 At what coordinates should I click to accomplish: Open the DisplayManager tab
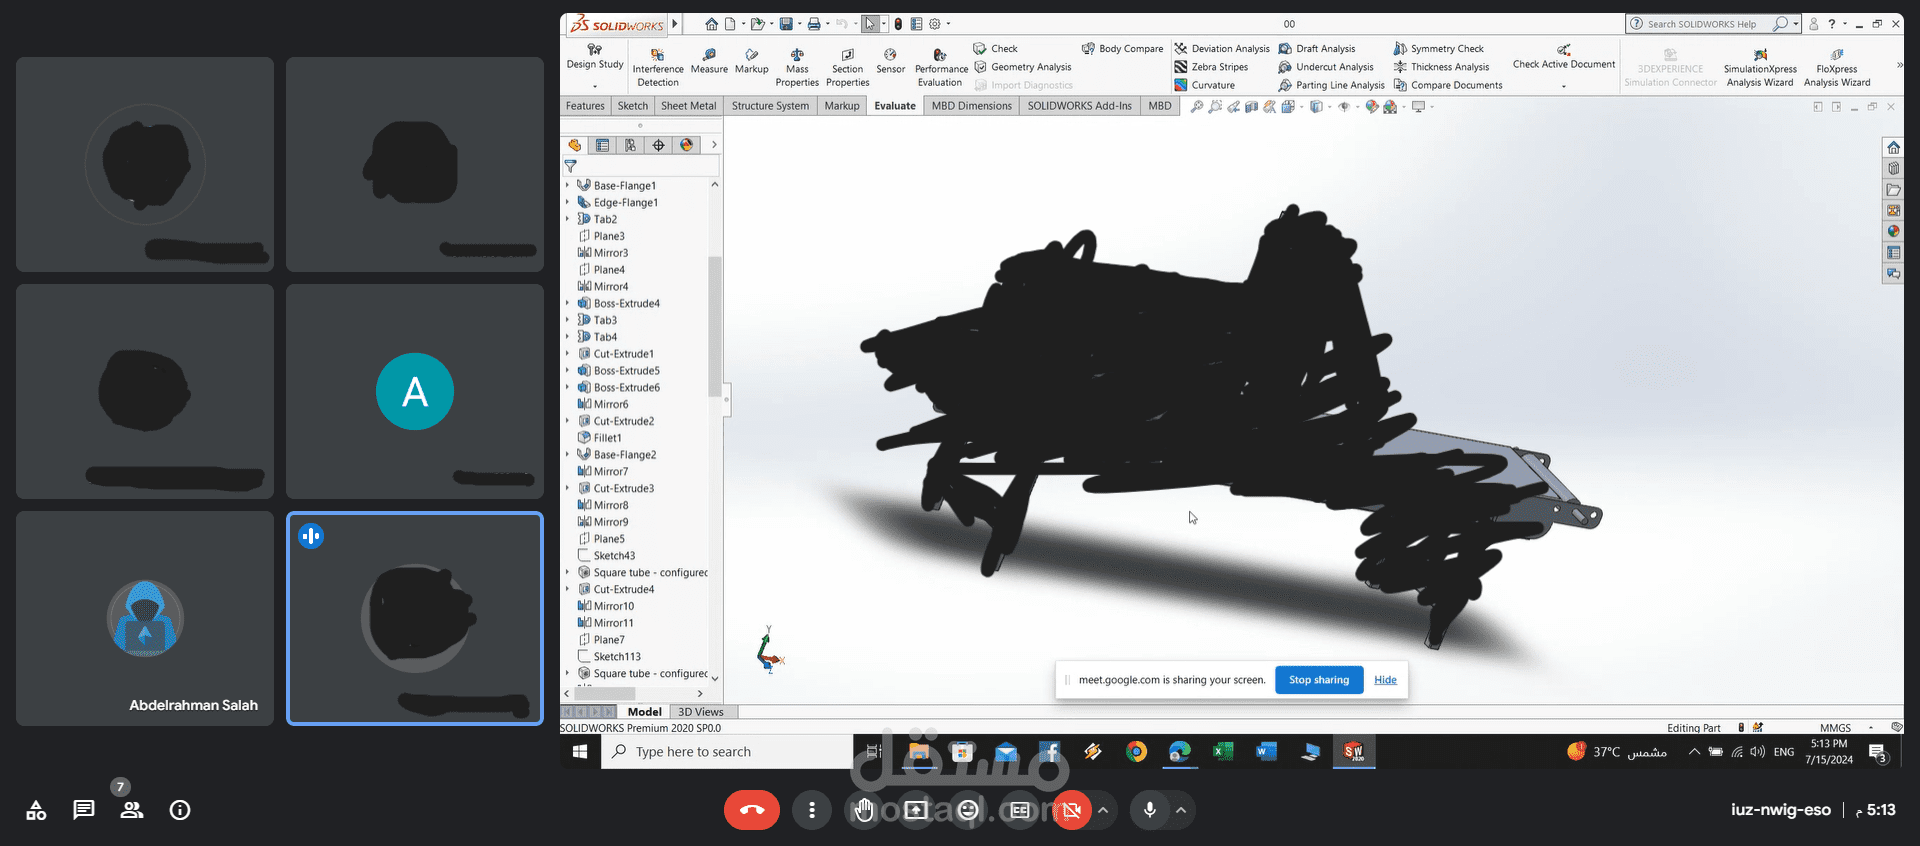pyautogui.click(x=686, y=145)
